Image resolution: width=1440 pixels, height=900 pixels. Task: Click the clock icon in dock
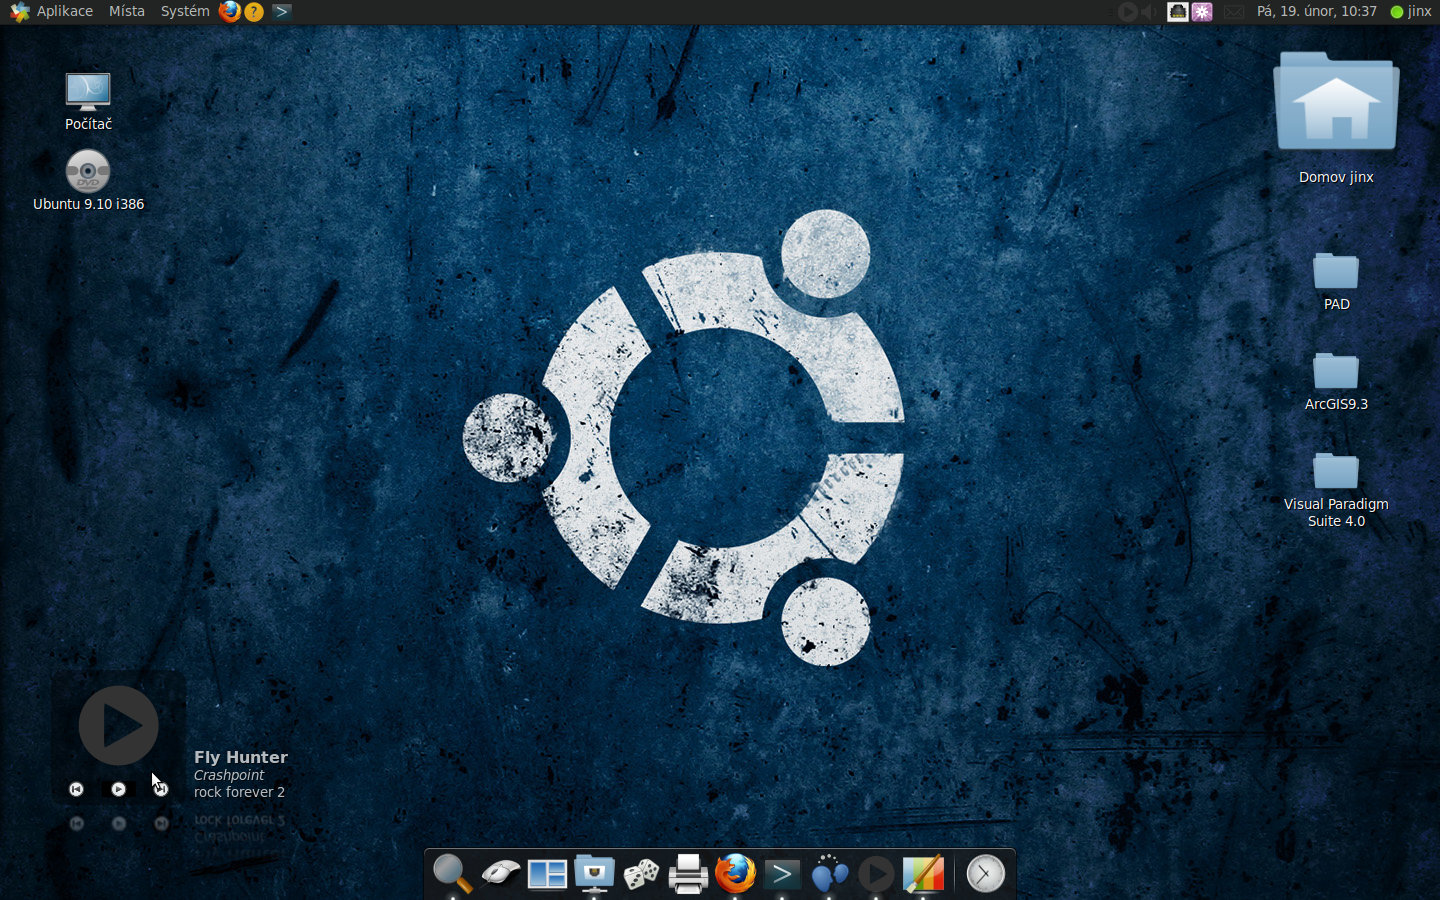[985, 874]
